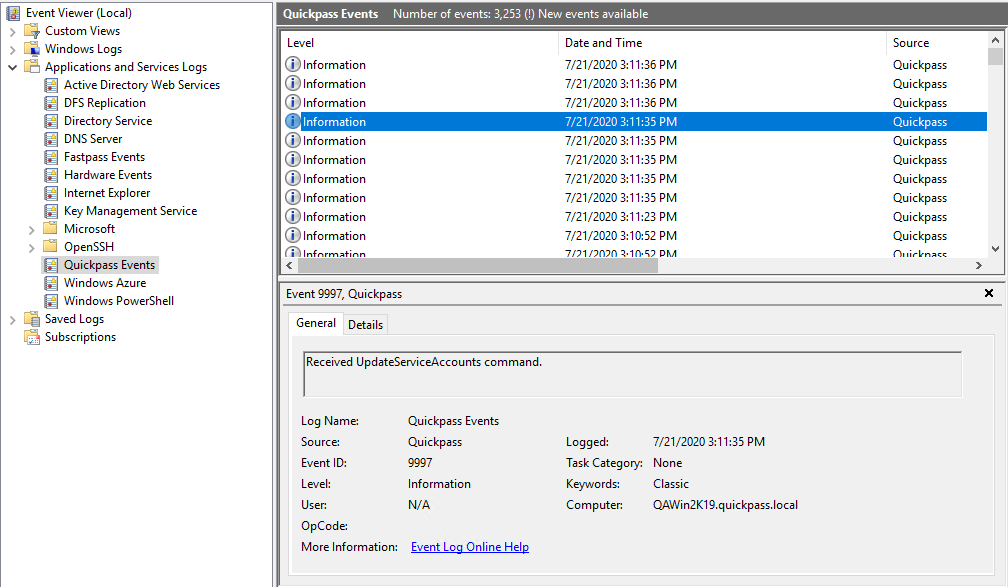Image resolution: width=1008 pixels, height=587 pixels.
Task: Click info icon of first 3:11:36 PM event
Action: [x=292, y=64]
